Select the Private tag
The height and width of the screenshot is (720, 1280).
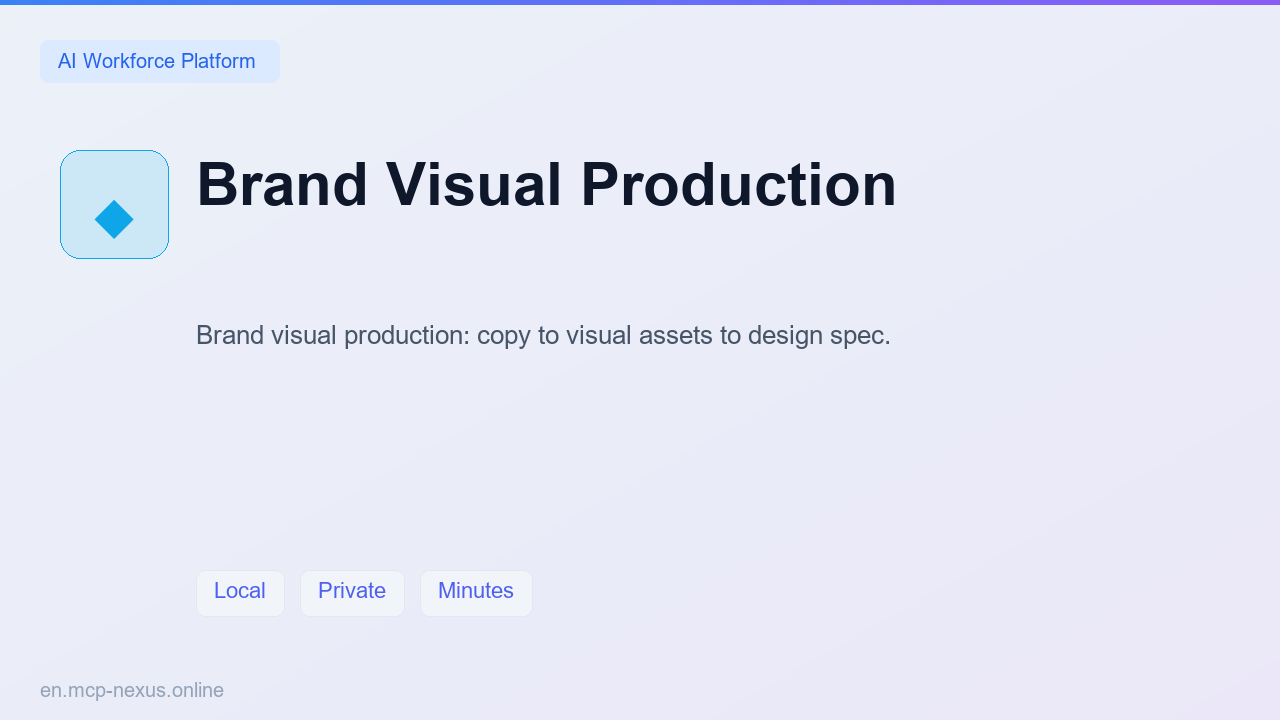point(352,593)
